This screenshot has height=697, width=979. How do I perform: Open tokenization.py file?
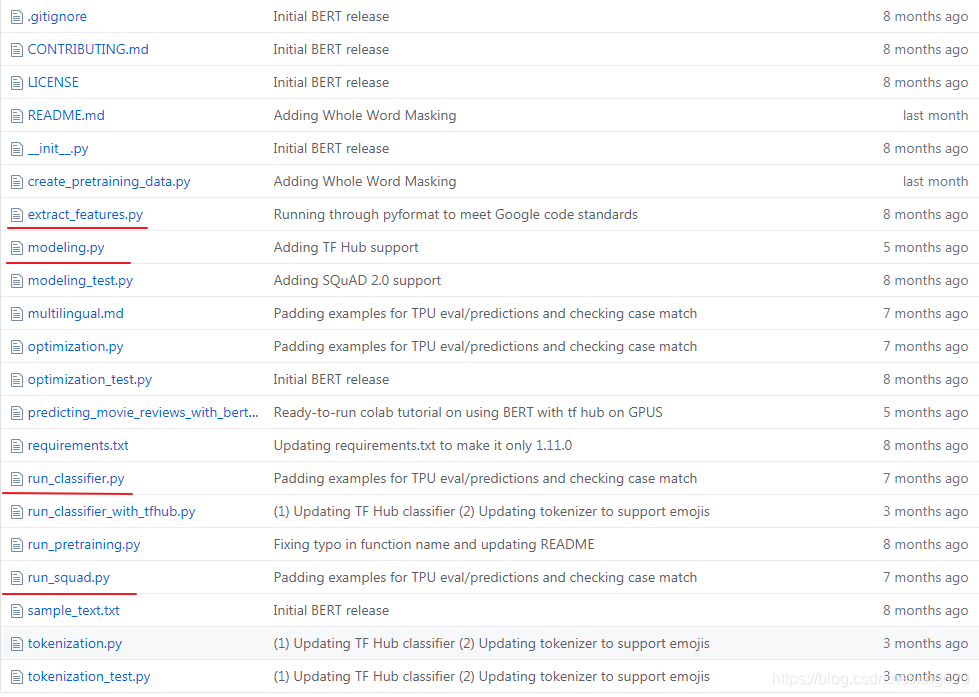[74, 644]
